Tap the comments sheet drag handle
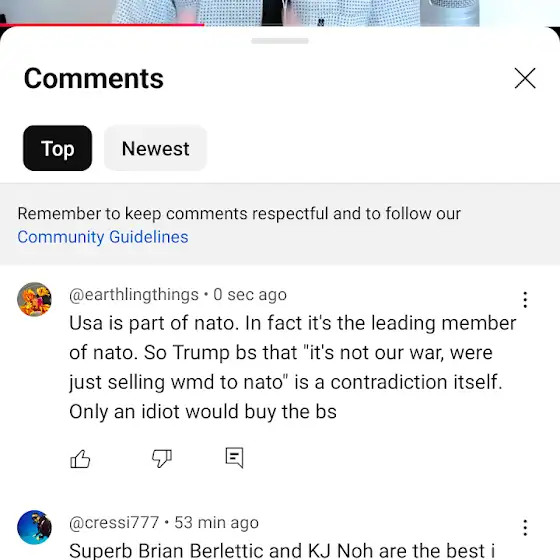The width and height of the screenshot is (560, 560). (280, 41)
